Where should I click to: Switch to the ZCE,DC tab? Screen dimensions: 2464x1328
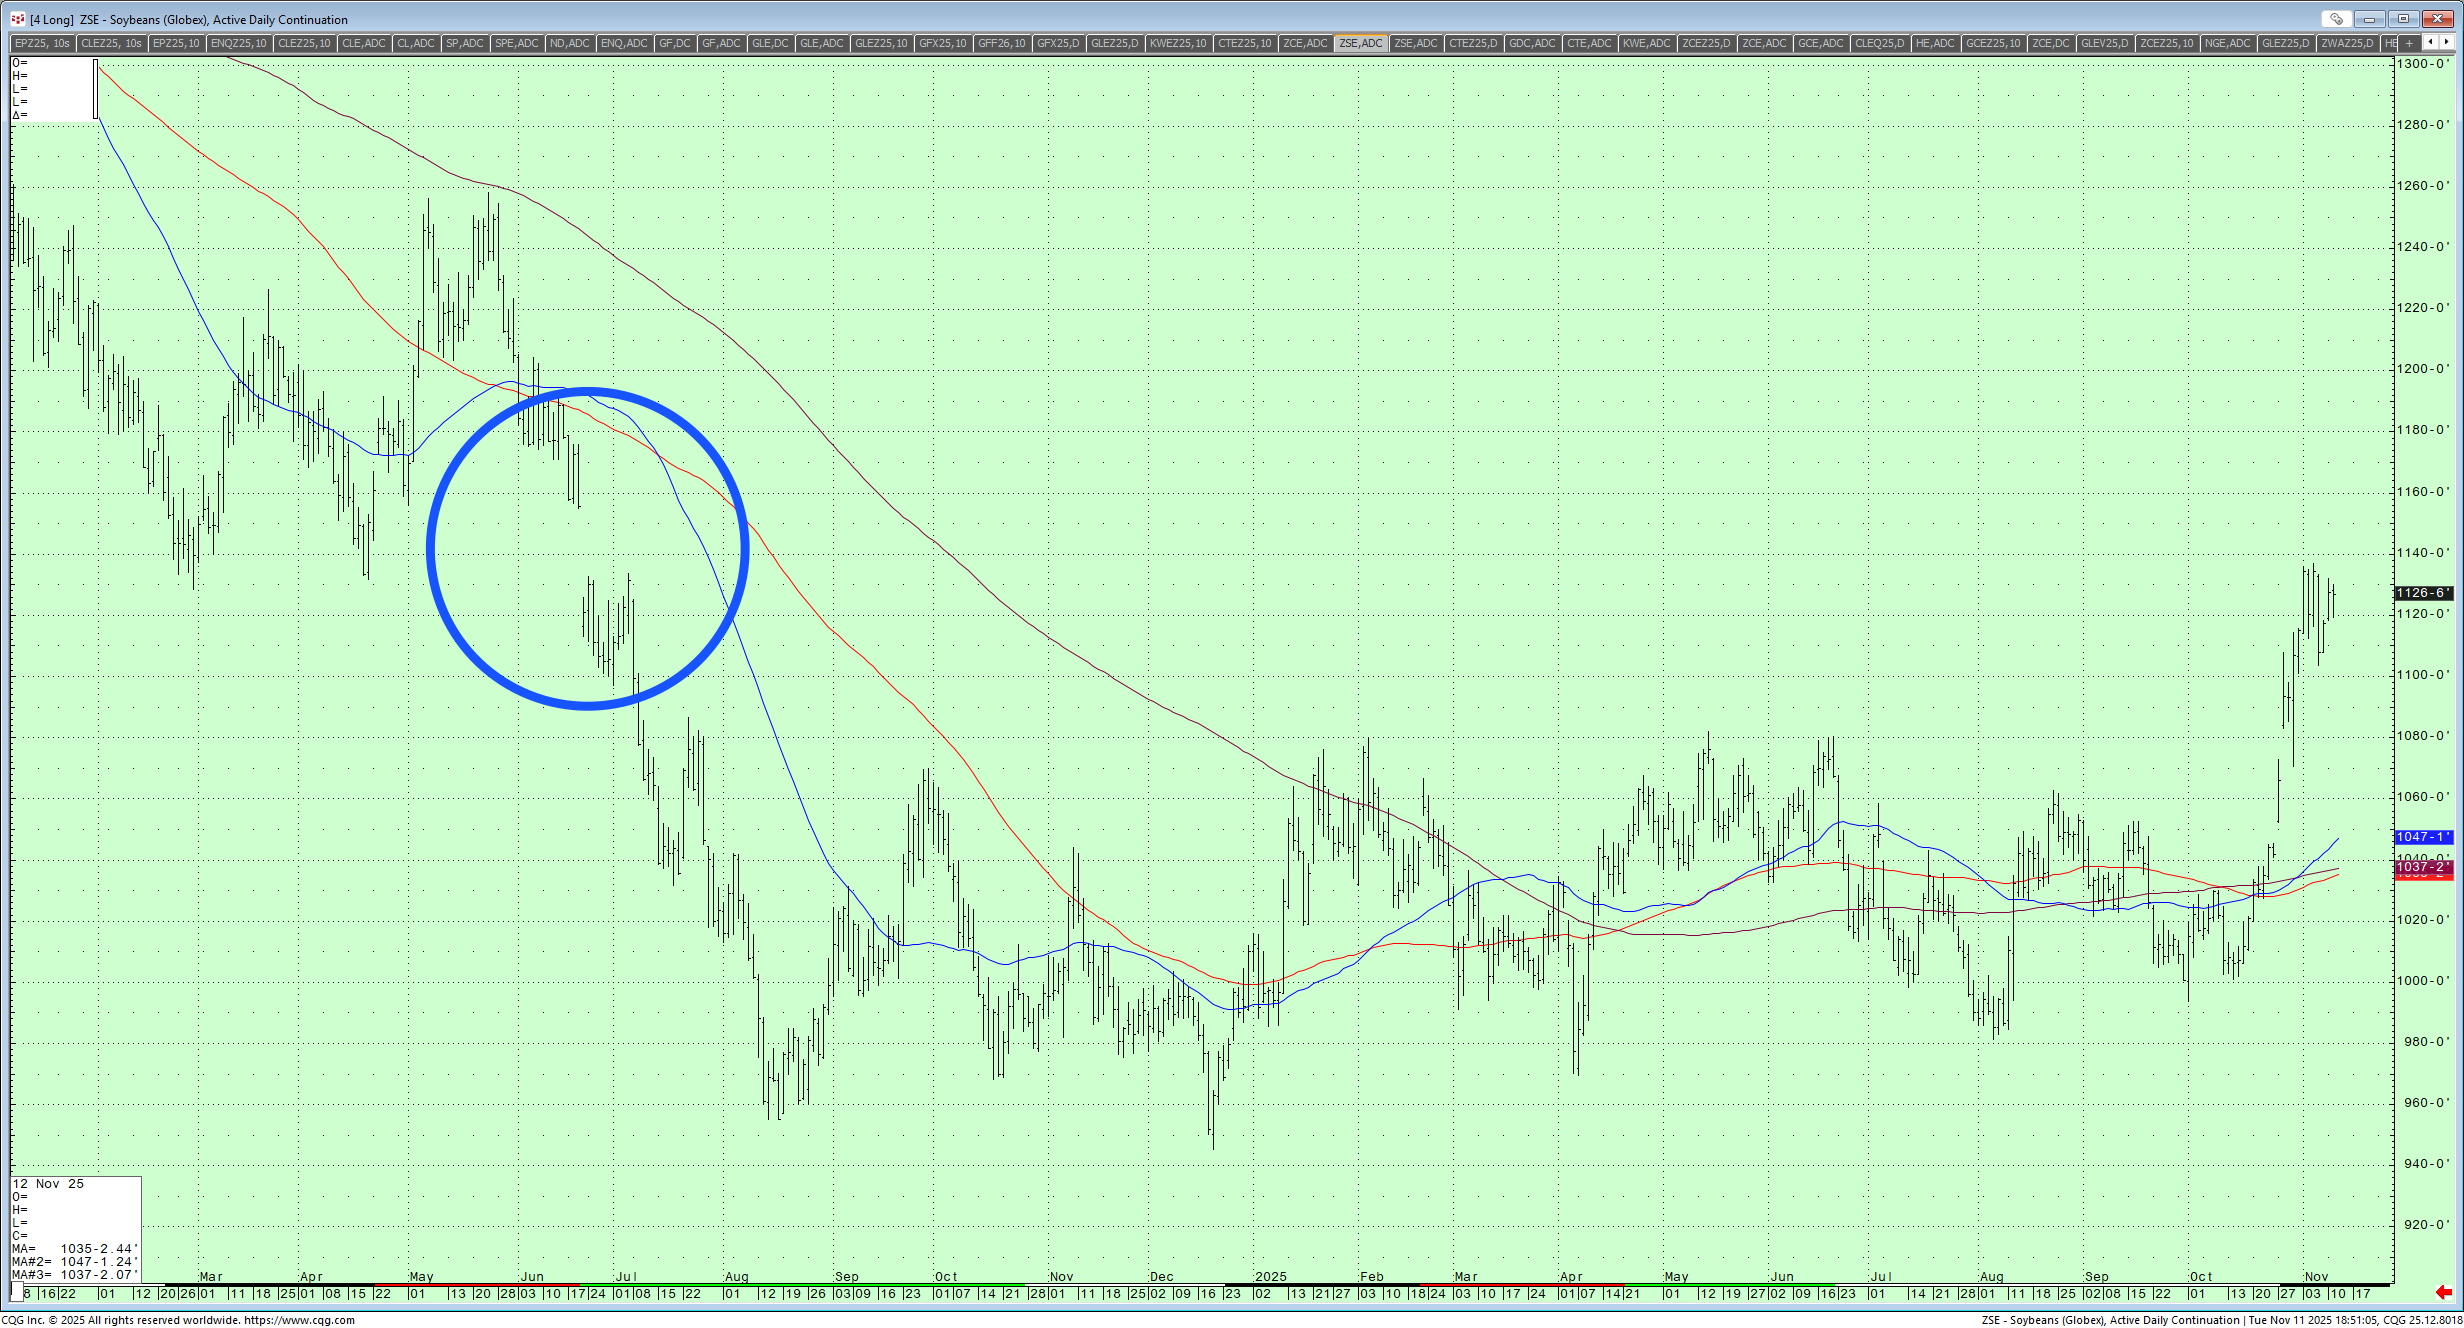(x=2049, y=43)
